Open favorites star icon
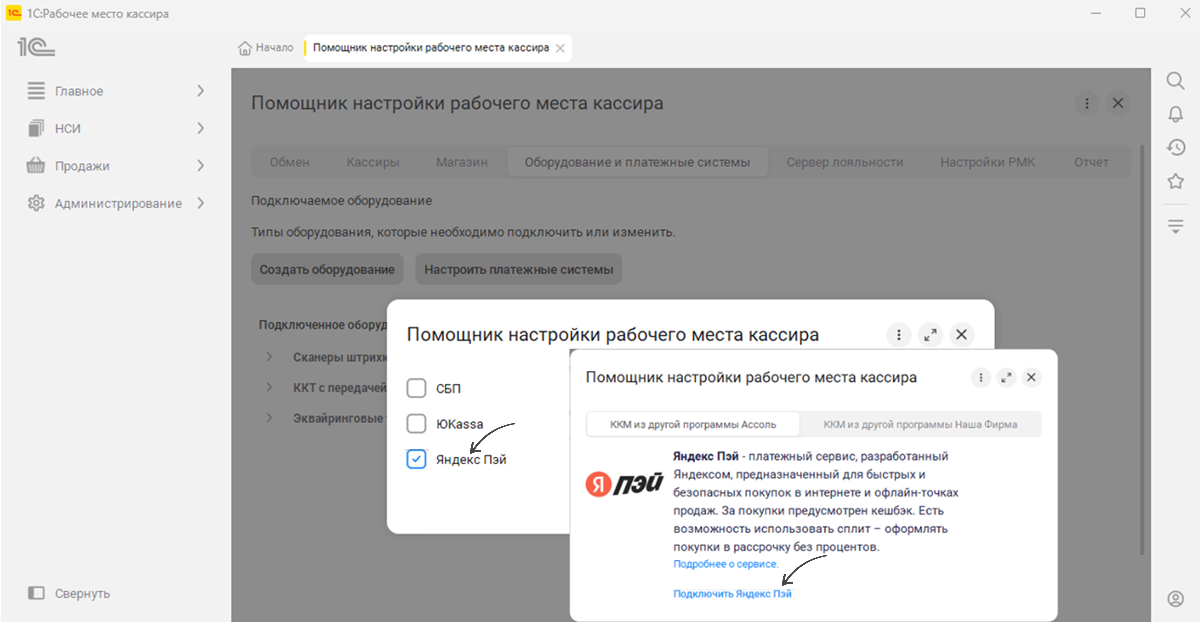 [x=1176, y=181]
